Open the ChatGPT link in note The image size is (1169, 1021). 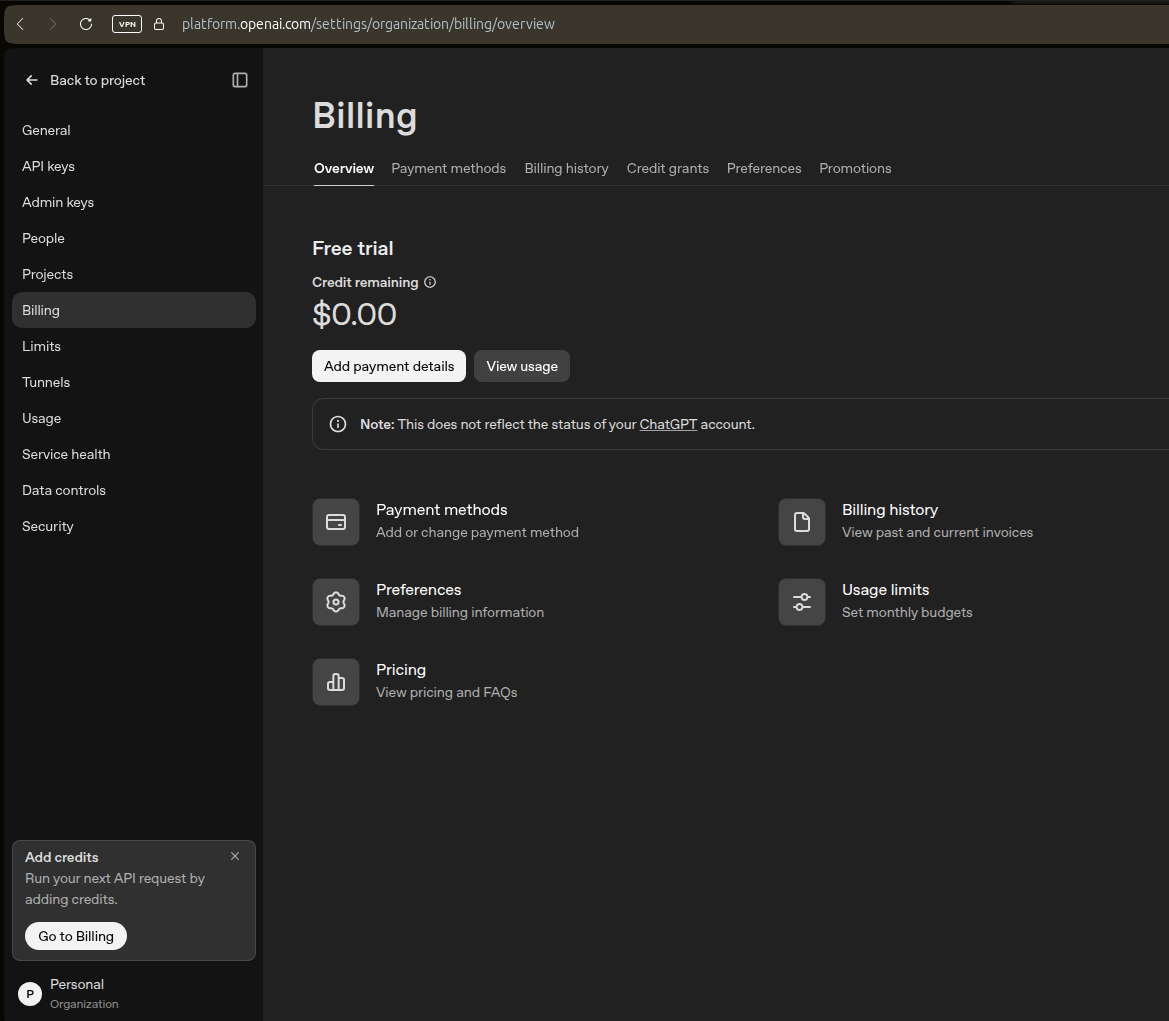coord(668,424)
